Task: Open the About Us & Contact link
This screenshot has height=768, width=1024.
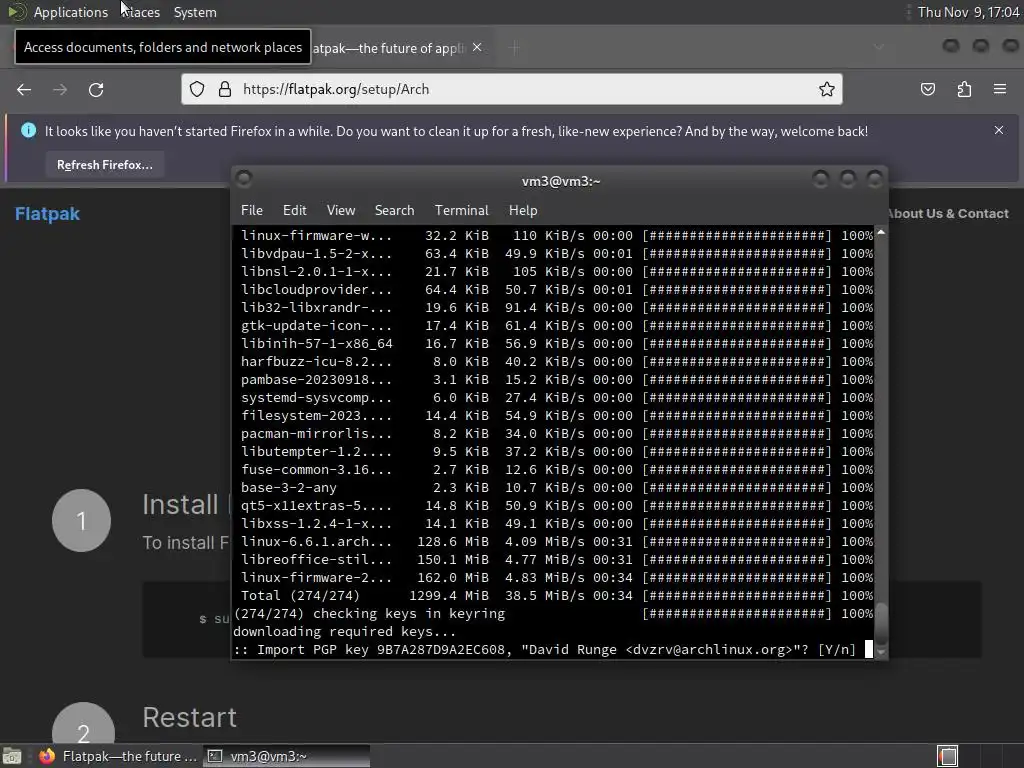Action: pyautogui.click(x=948, y=214)
